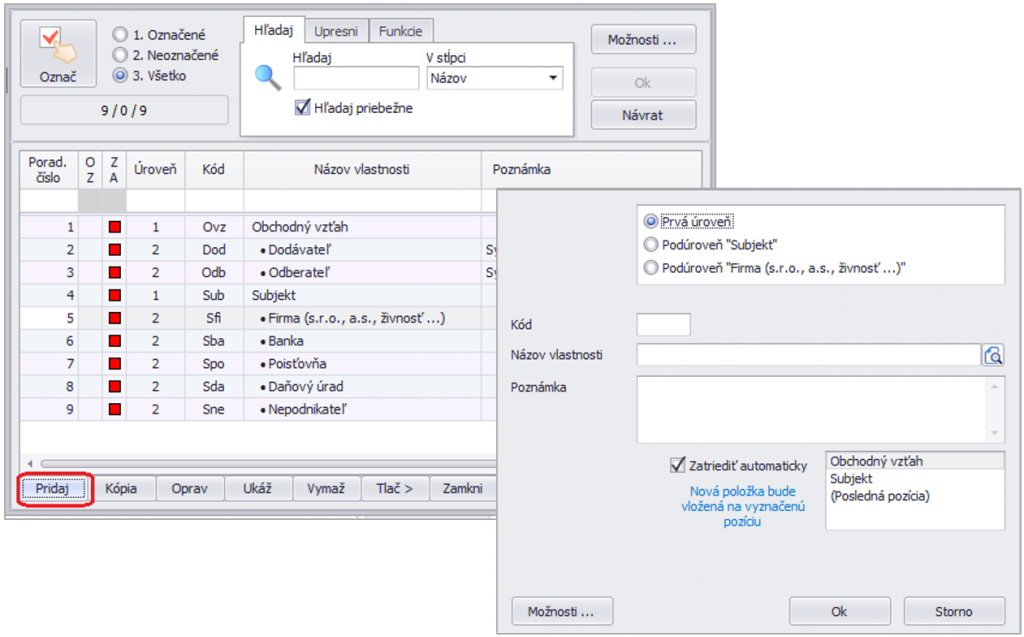The image size is (1024, 637).
Task: Switch to the Upresni tab
Action: coord(336,31)
